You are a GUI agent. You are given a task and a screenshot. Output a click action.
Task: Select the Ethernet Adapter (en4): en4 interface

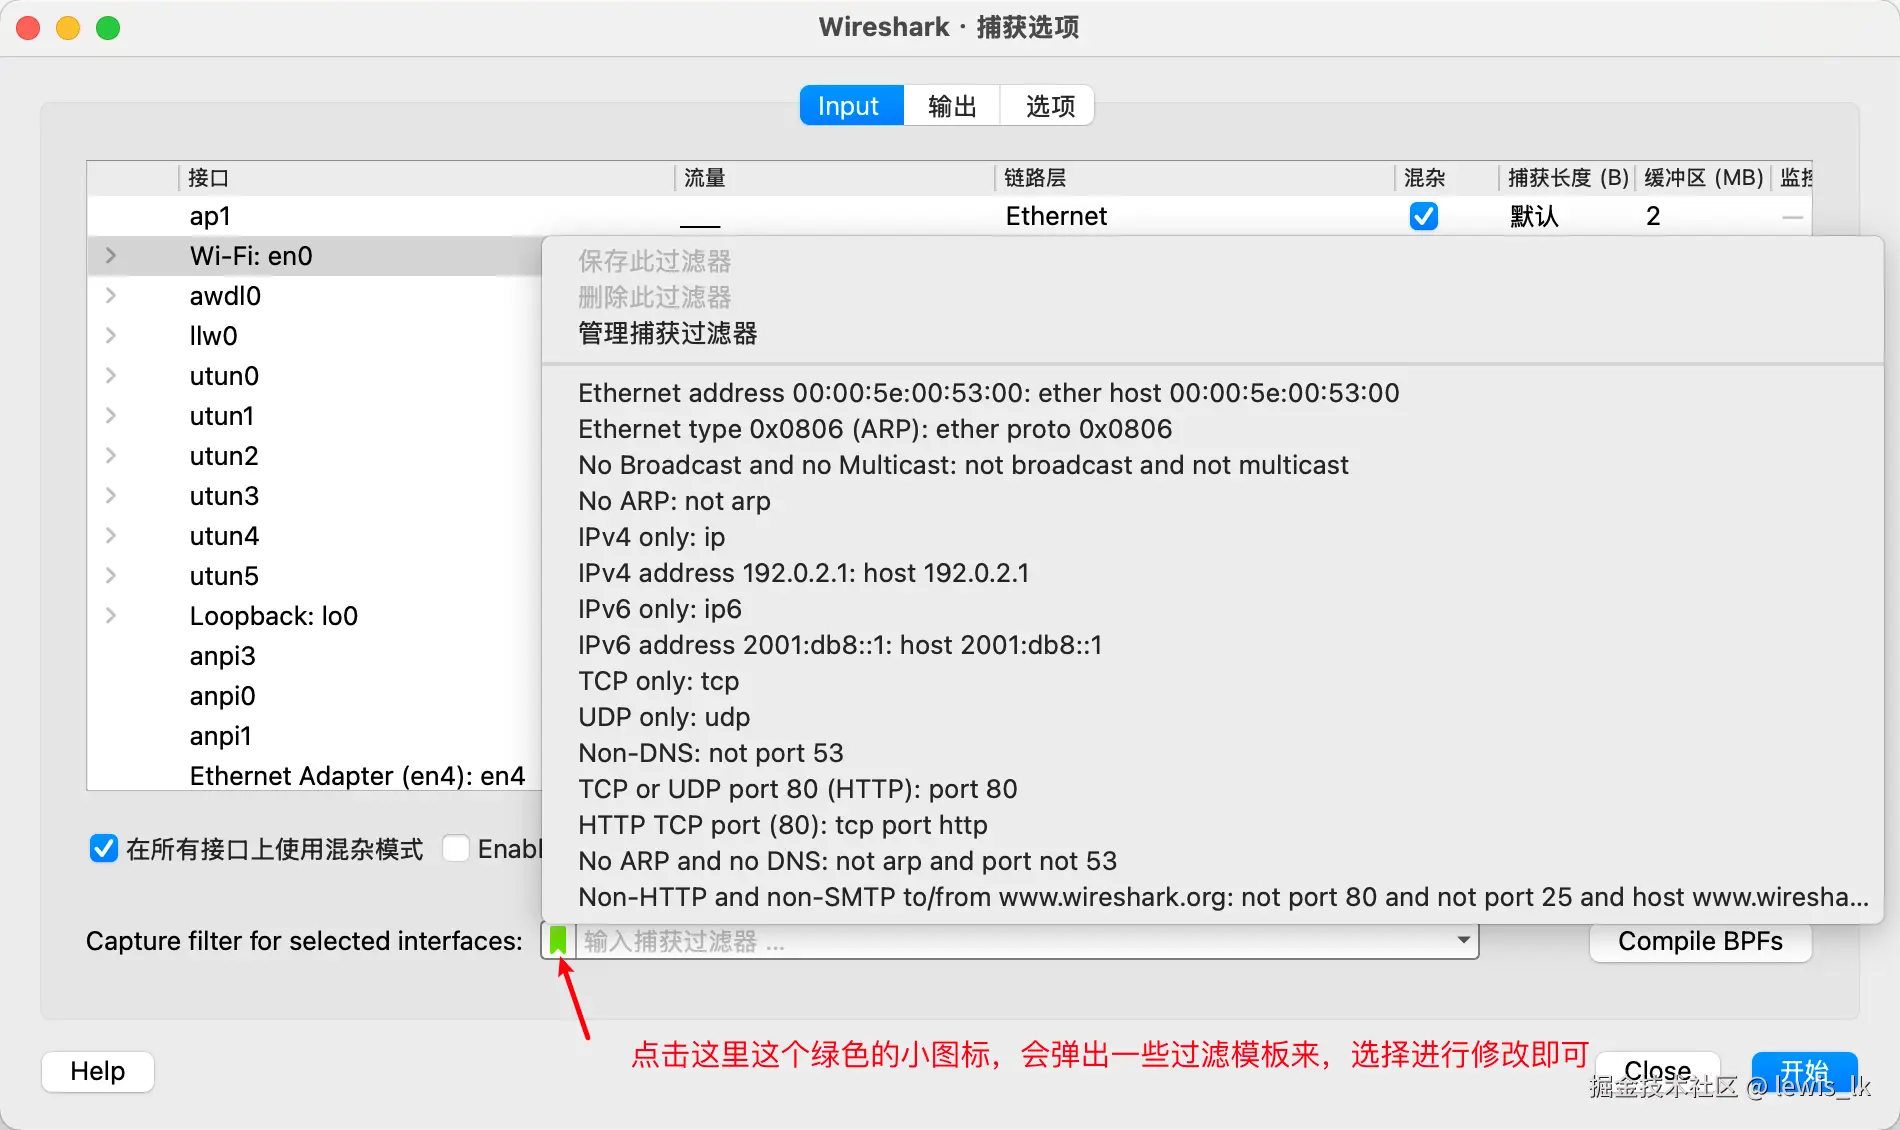(357, 776)
